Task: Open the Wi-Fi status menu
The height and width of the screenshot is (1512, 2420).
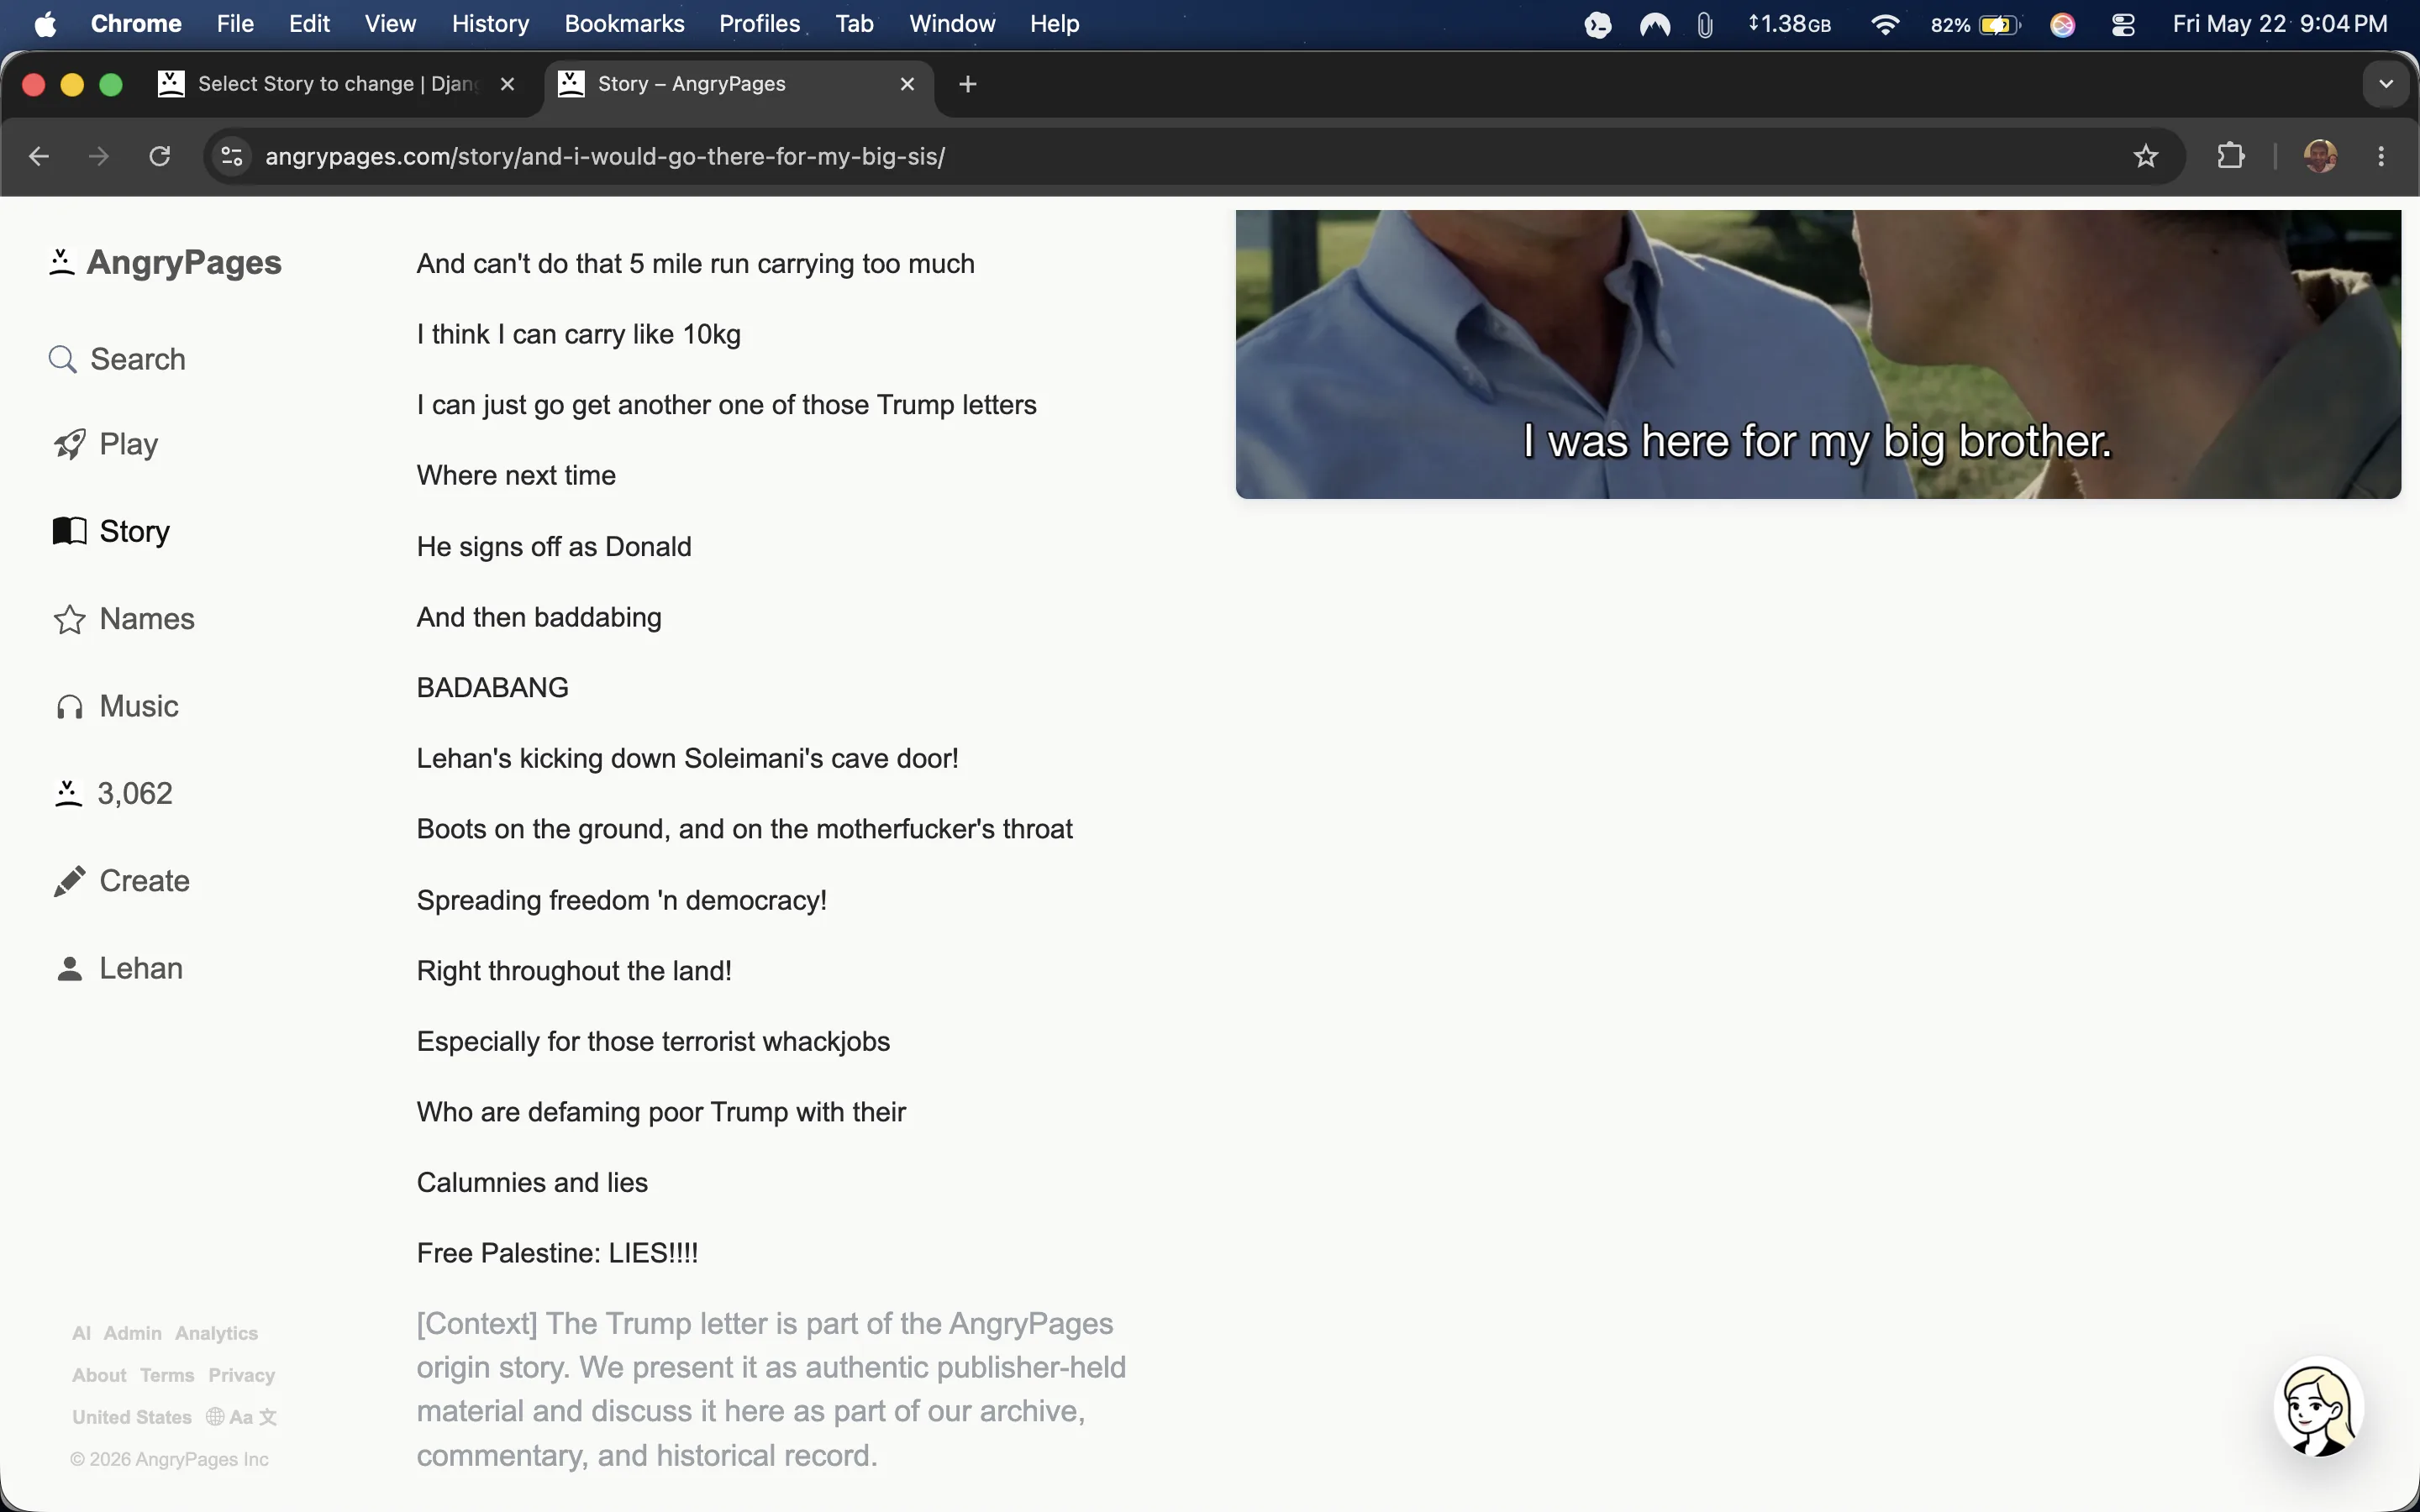Action: (1885, 24)
